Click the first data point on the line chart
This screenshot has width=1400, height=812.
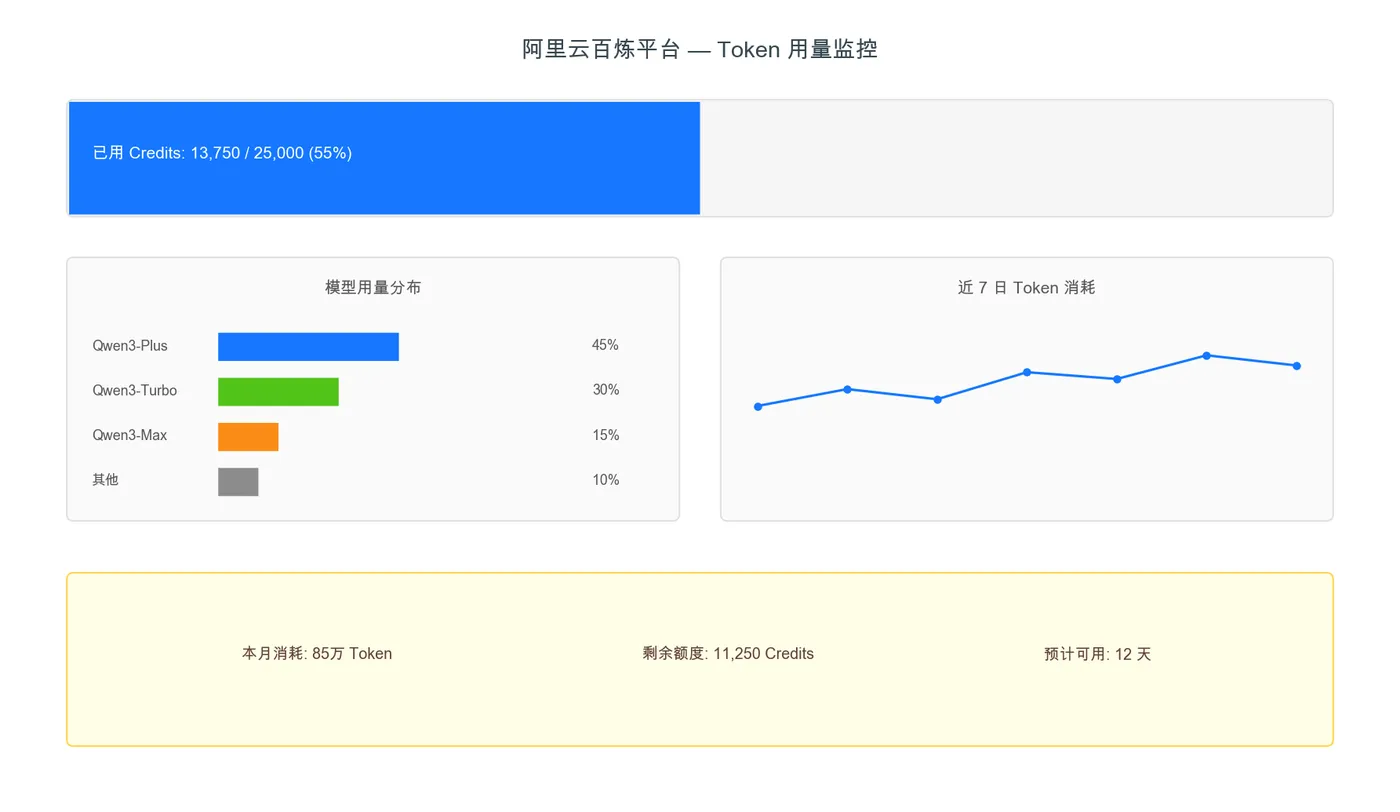(x=758, y=406)
